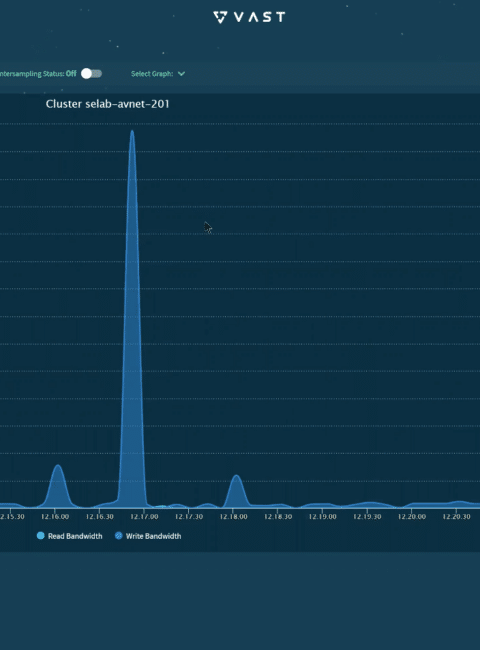Click the 12.18.00 time axis label

point(233,517)
